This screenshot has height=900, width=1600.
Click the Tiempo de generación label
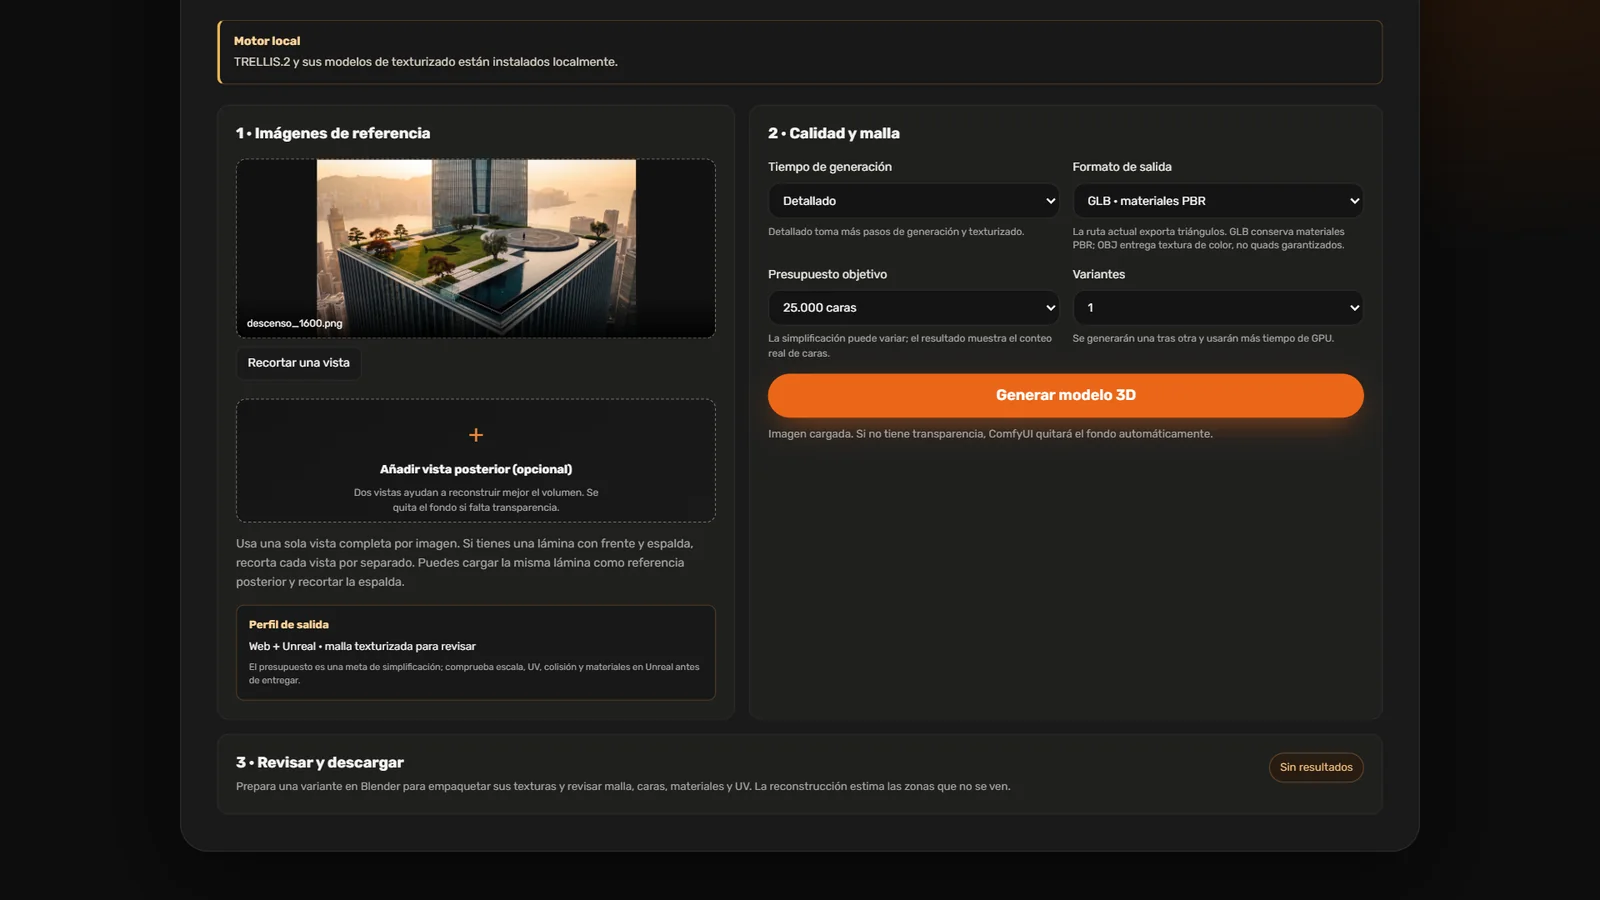(830, 167)
